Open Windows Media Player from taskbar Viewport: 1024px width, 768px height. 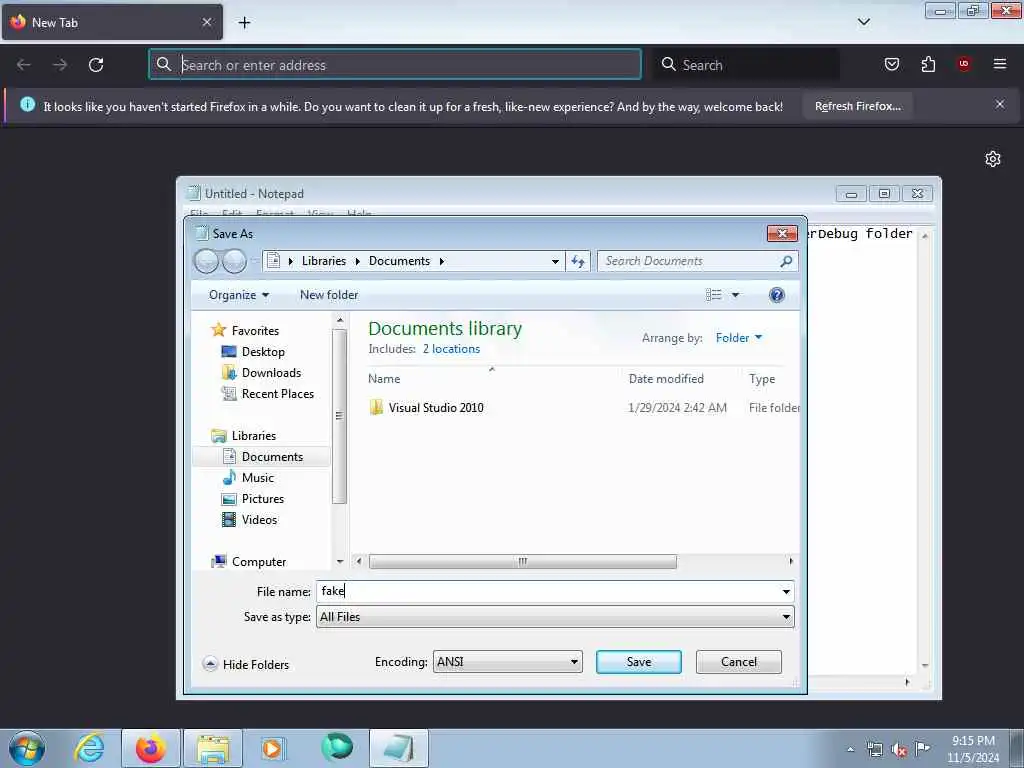pos(272,748)
